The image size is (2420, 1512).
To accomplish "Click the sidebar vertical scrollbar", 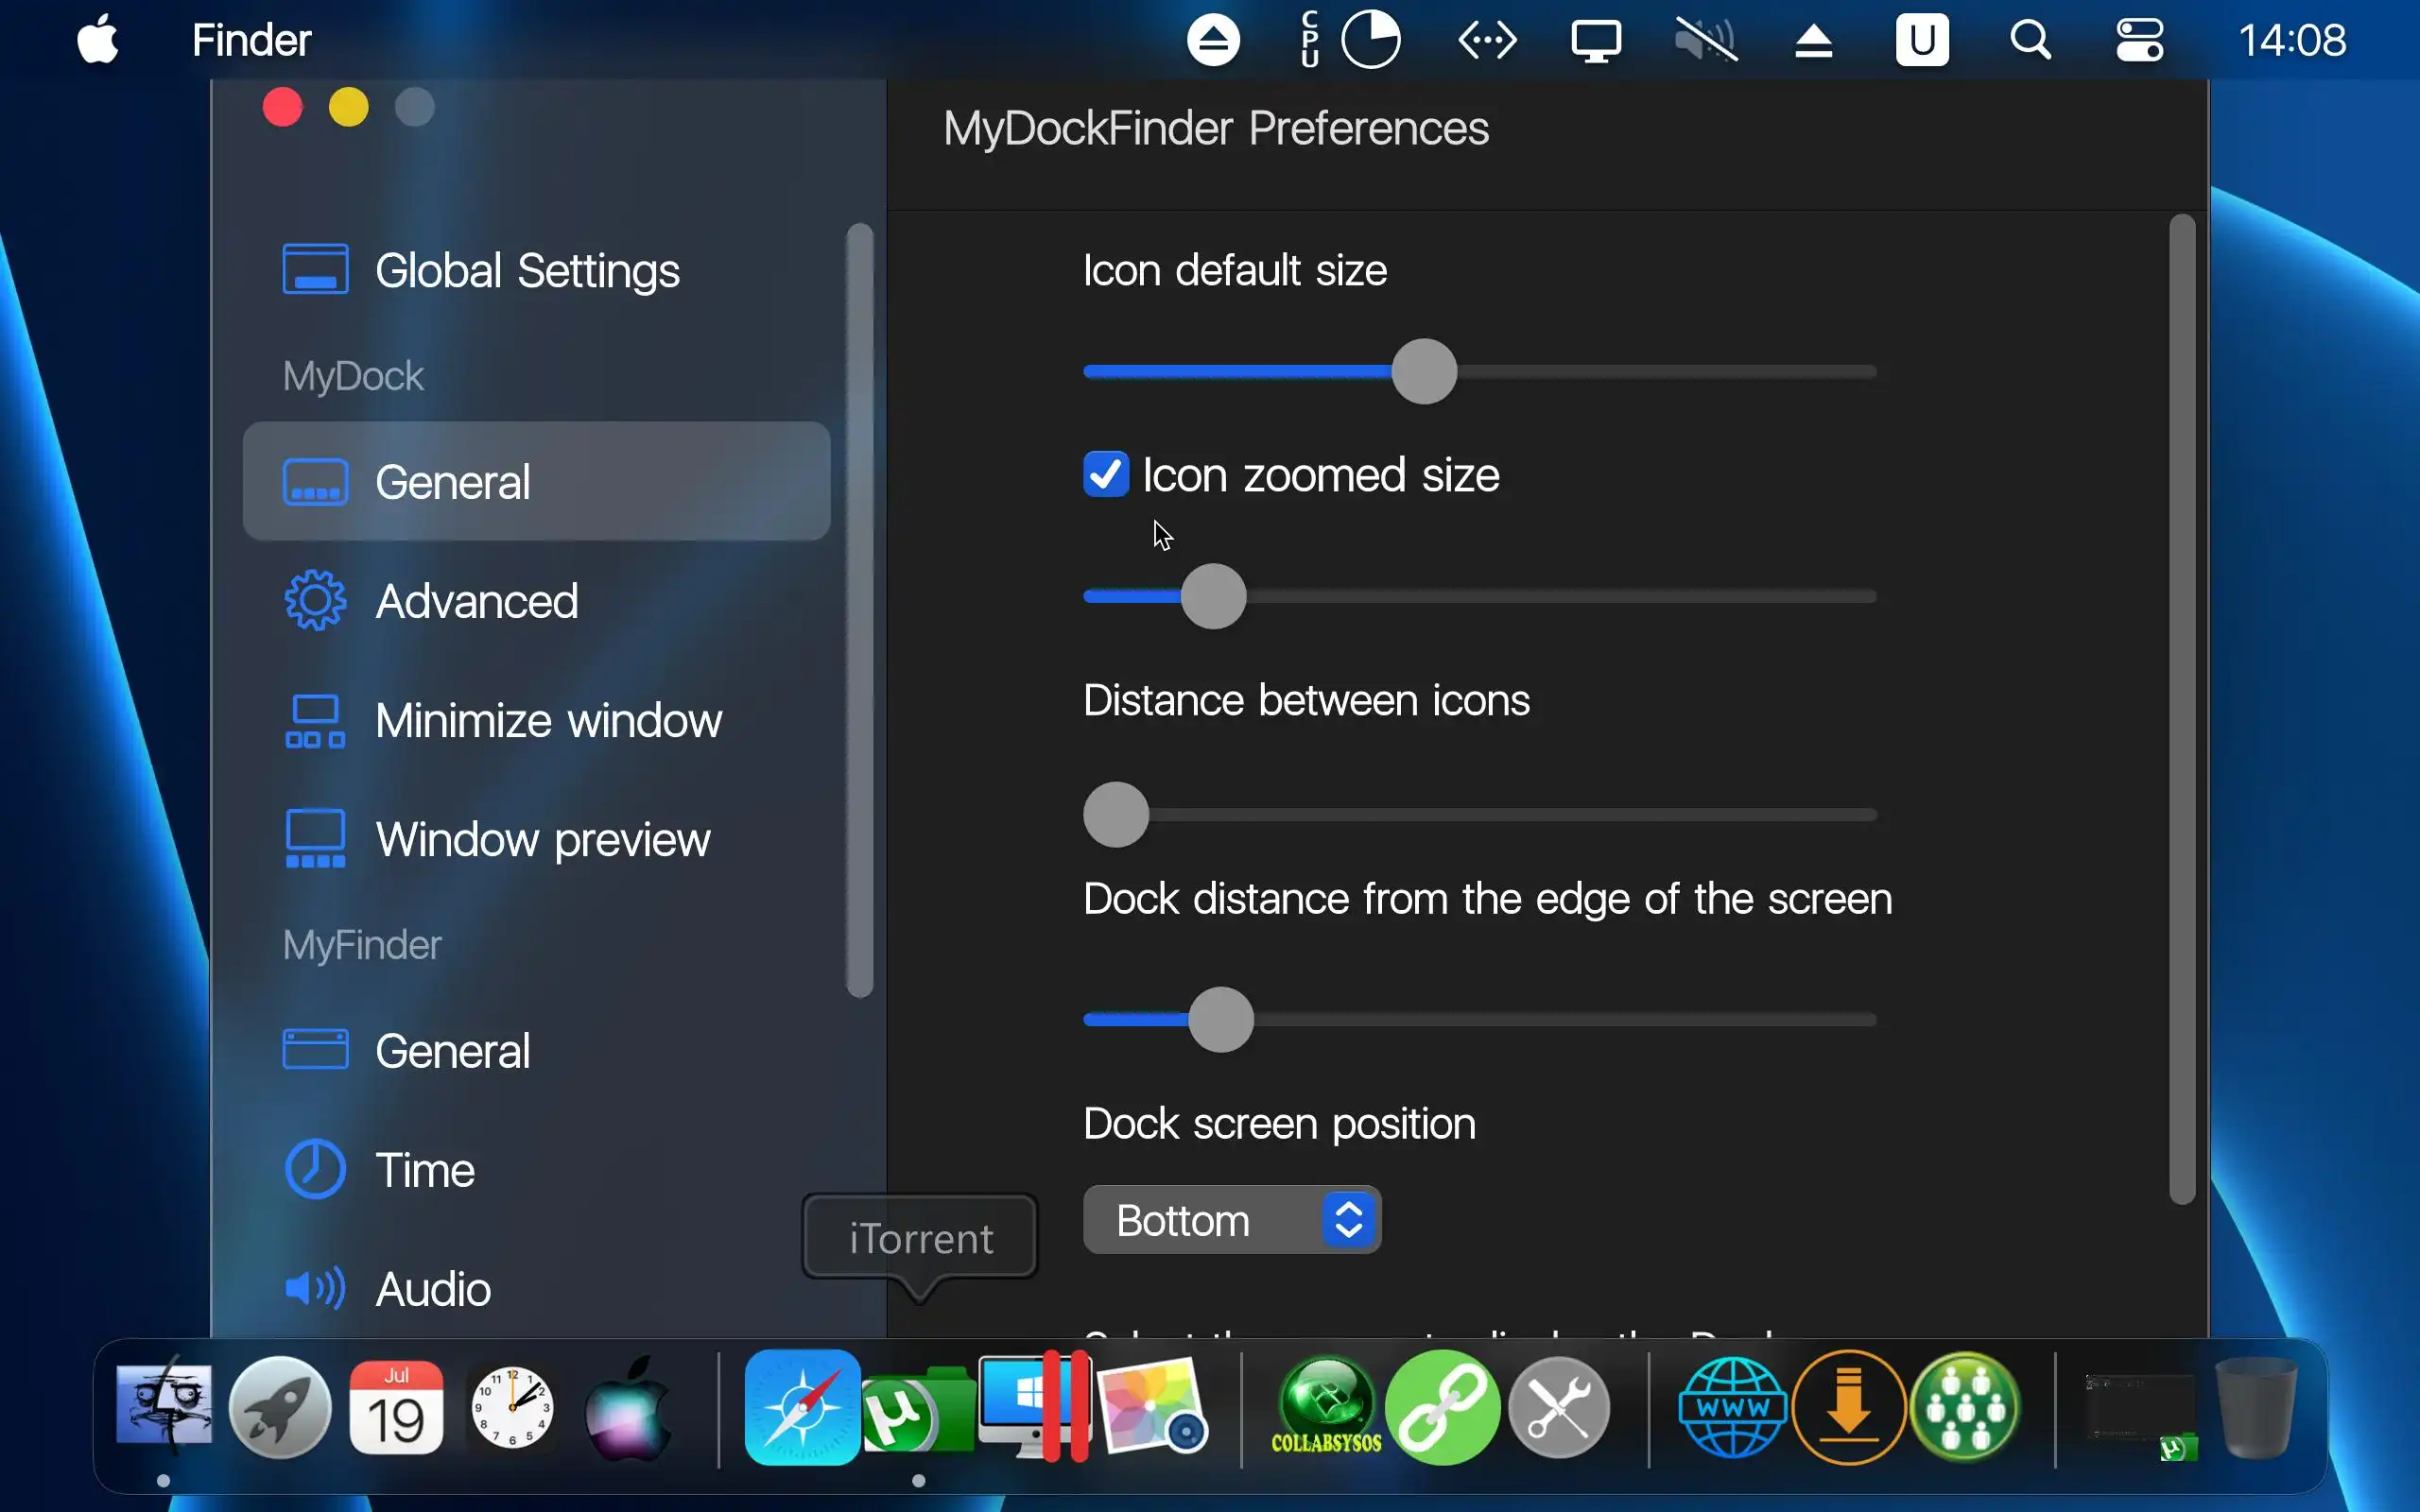I will pyautogui.click(x=859, y=610).
